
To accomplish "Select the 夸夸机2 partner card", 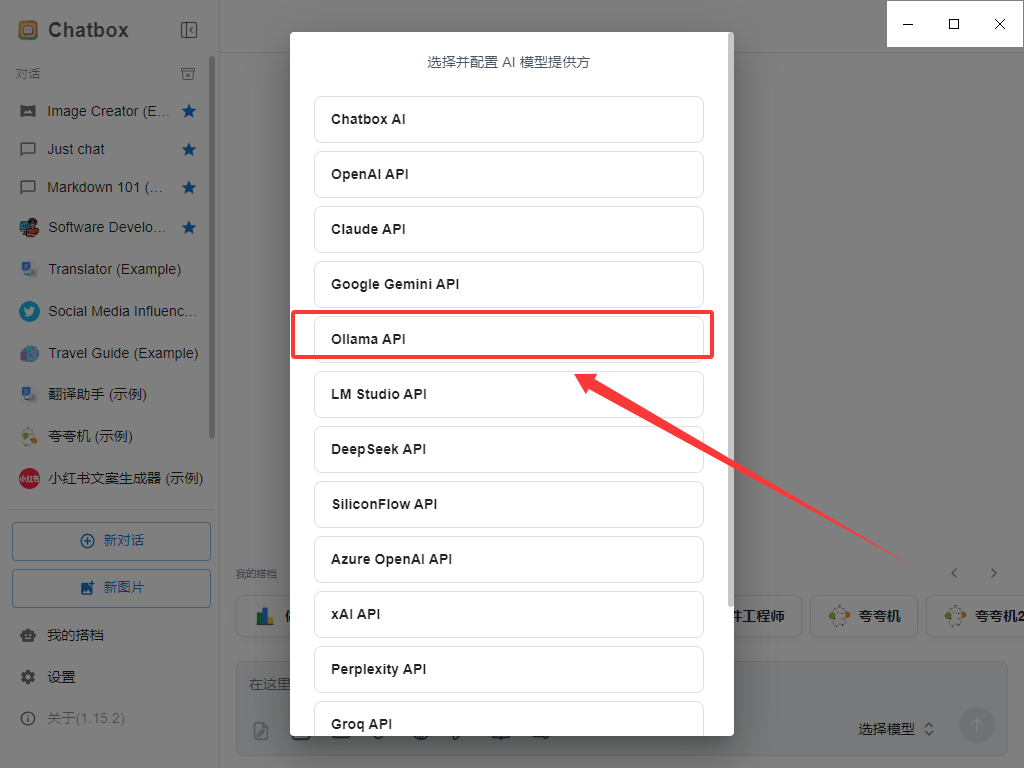I will tap(975, 616).
